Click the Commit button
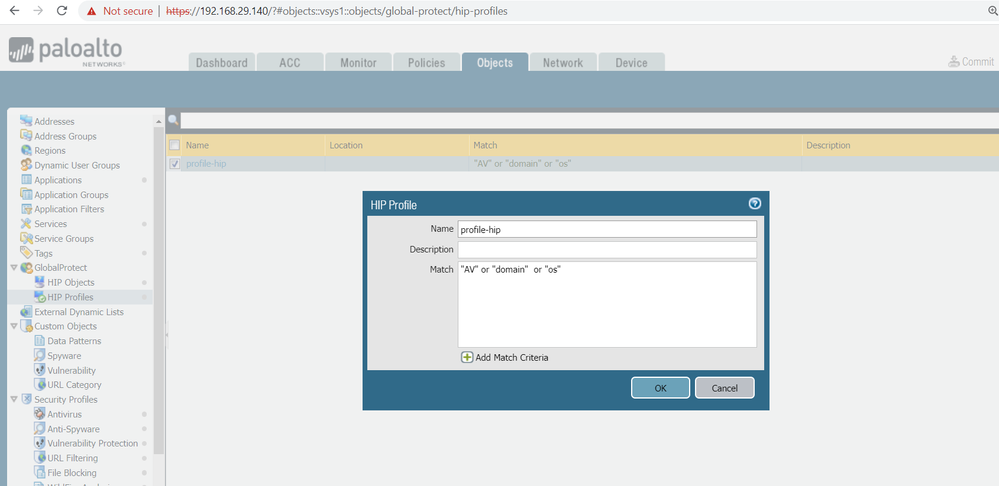The height and width of the screenshot is (486, 999). pyautogui.click(x=971, y=62)
